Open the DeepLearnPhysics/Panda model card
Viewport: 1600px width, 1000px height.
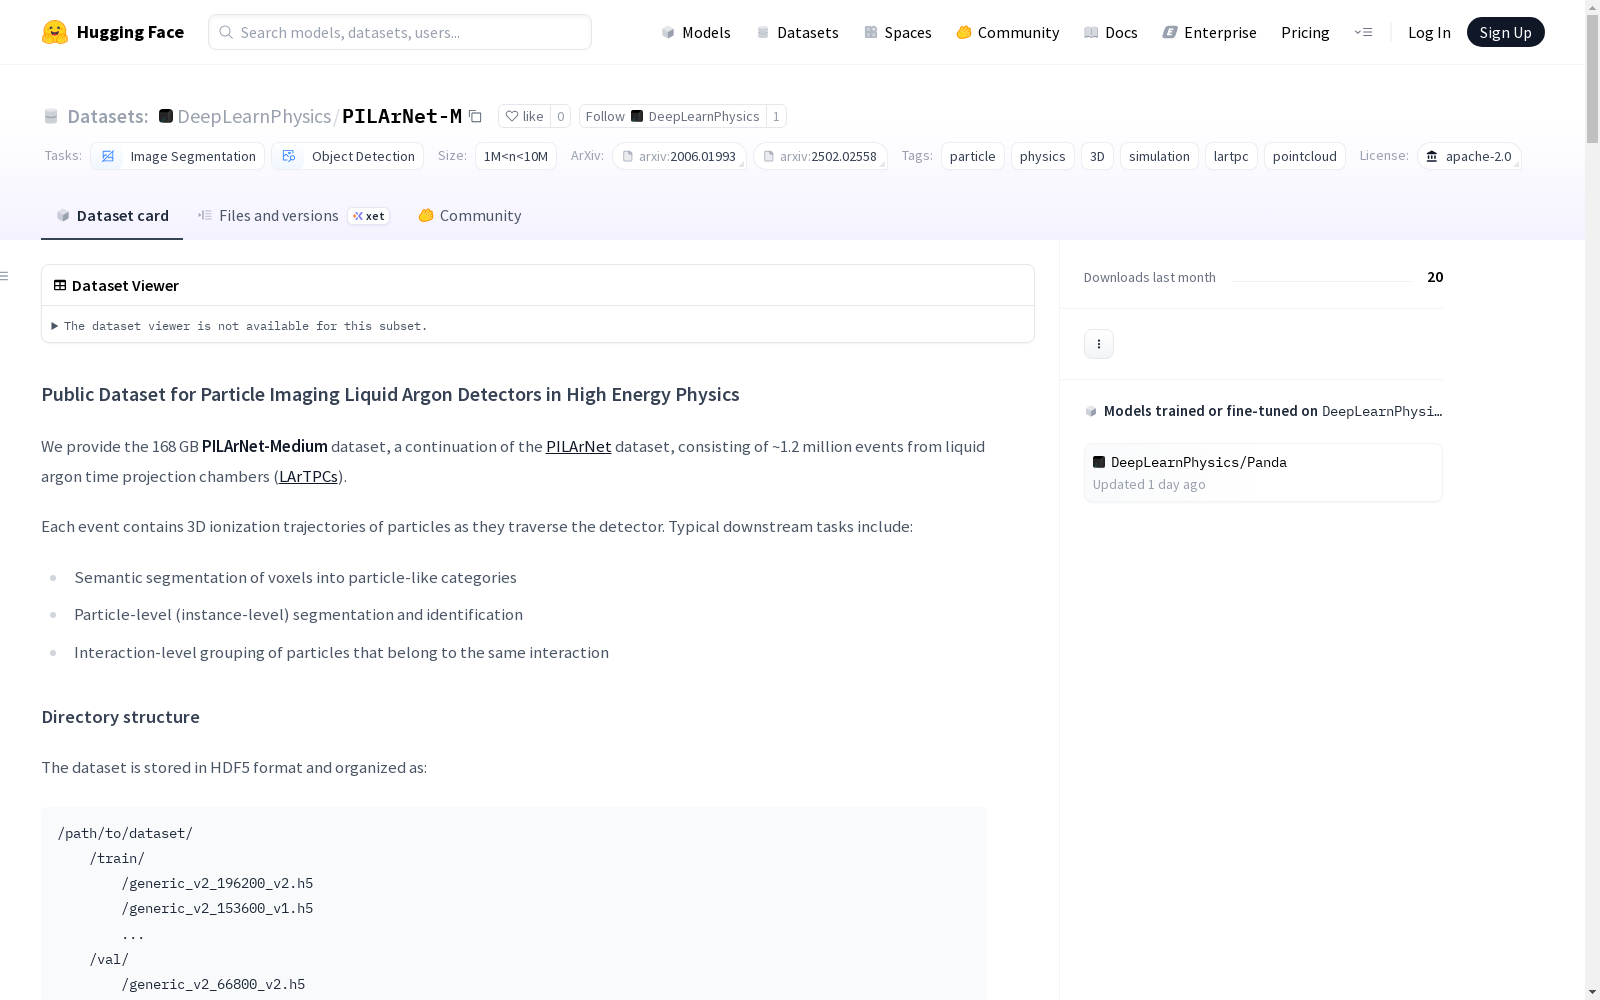point(1263,473)
